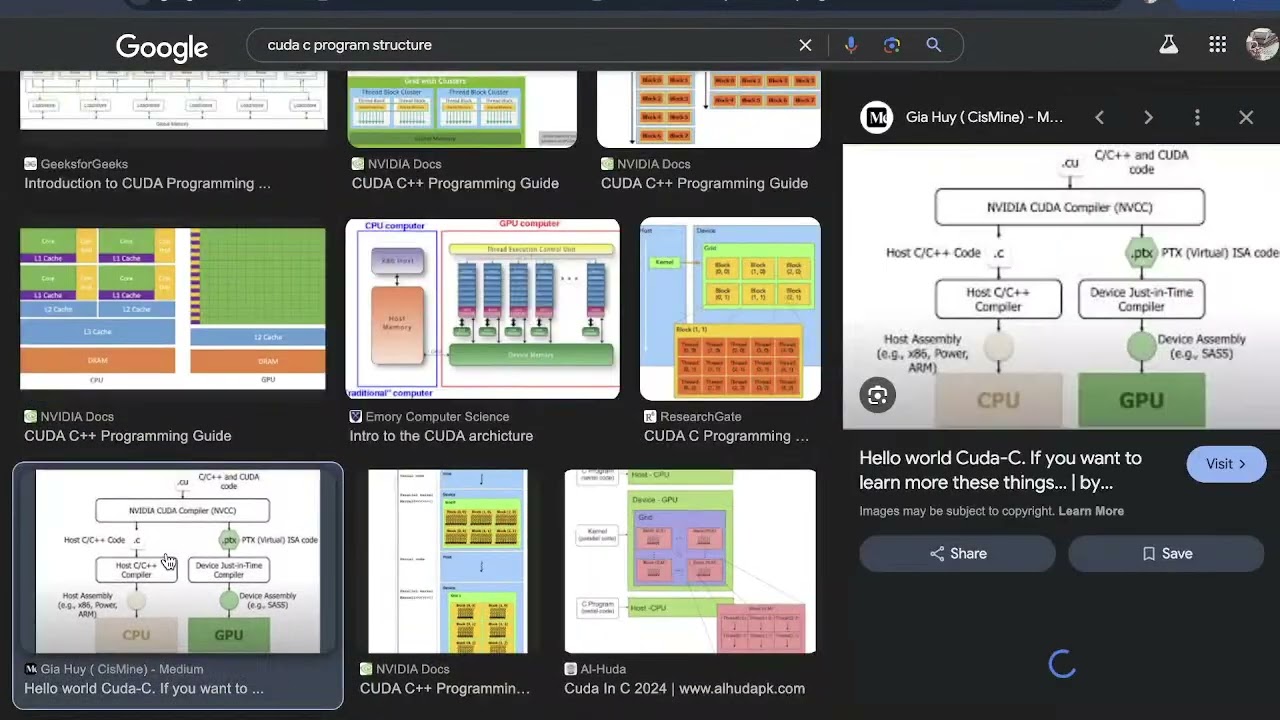Open Search Labs flask icon
The width and height of the screenshot is (1280, 720).
(x=1168, y=45)
